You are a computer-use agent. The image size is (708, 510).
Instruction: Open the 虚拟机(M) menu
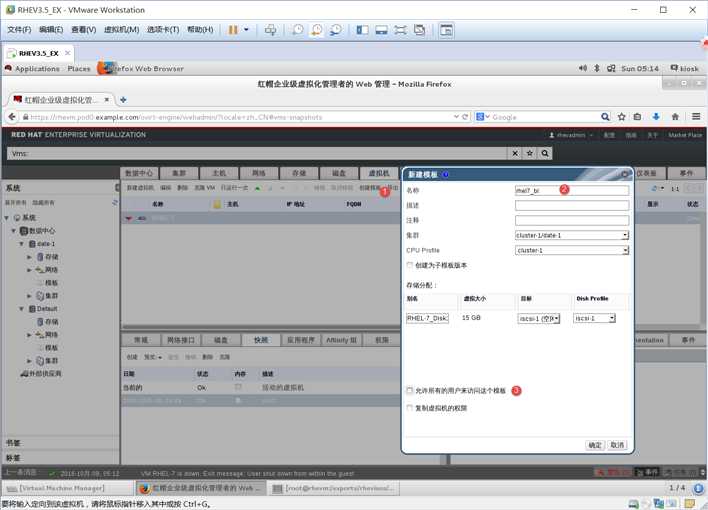coord(121,29)
